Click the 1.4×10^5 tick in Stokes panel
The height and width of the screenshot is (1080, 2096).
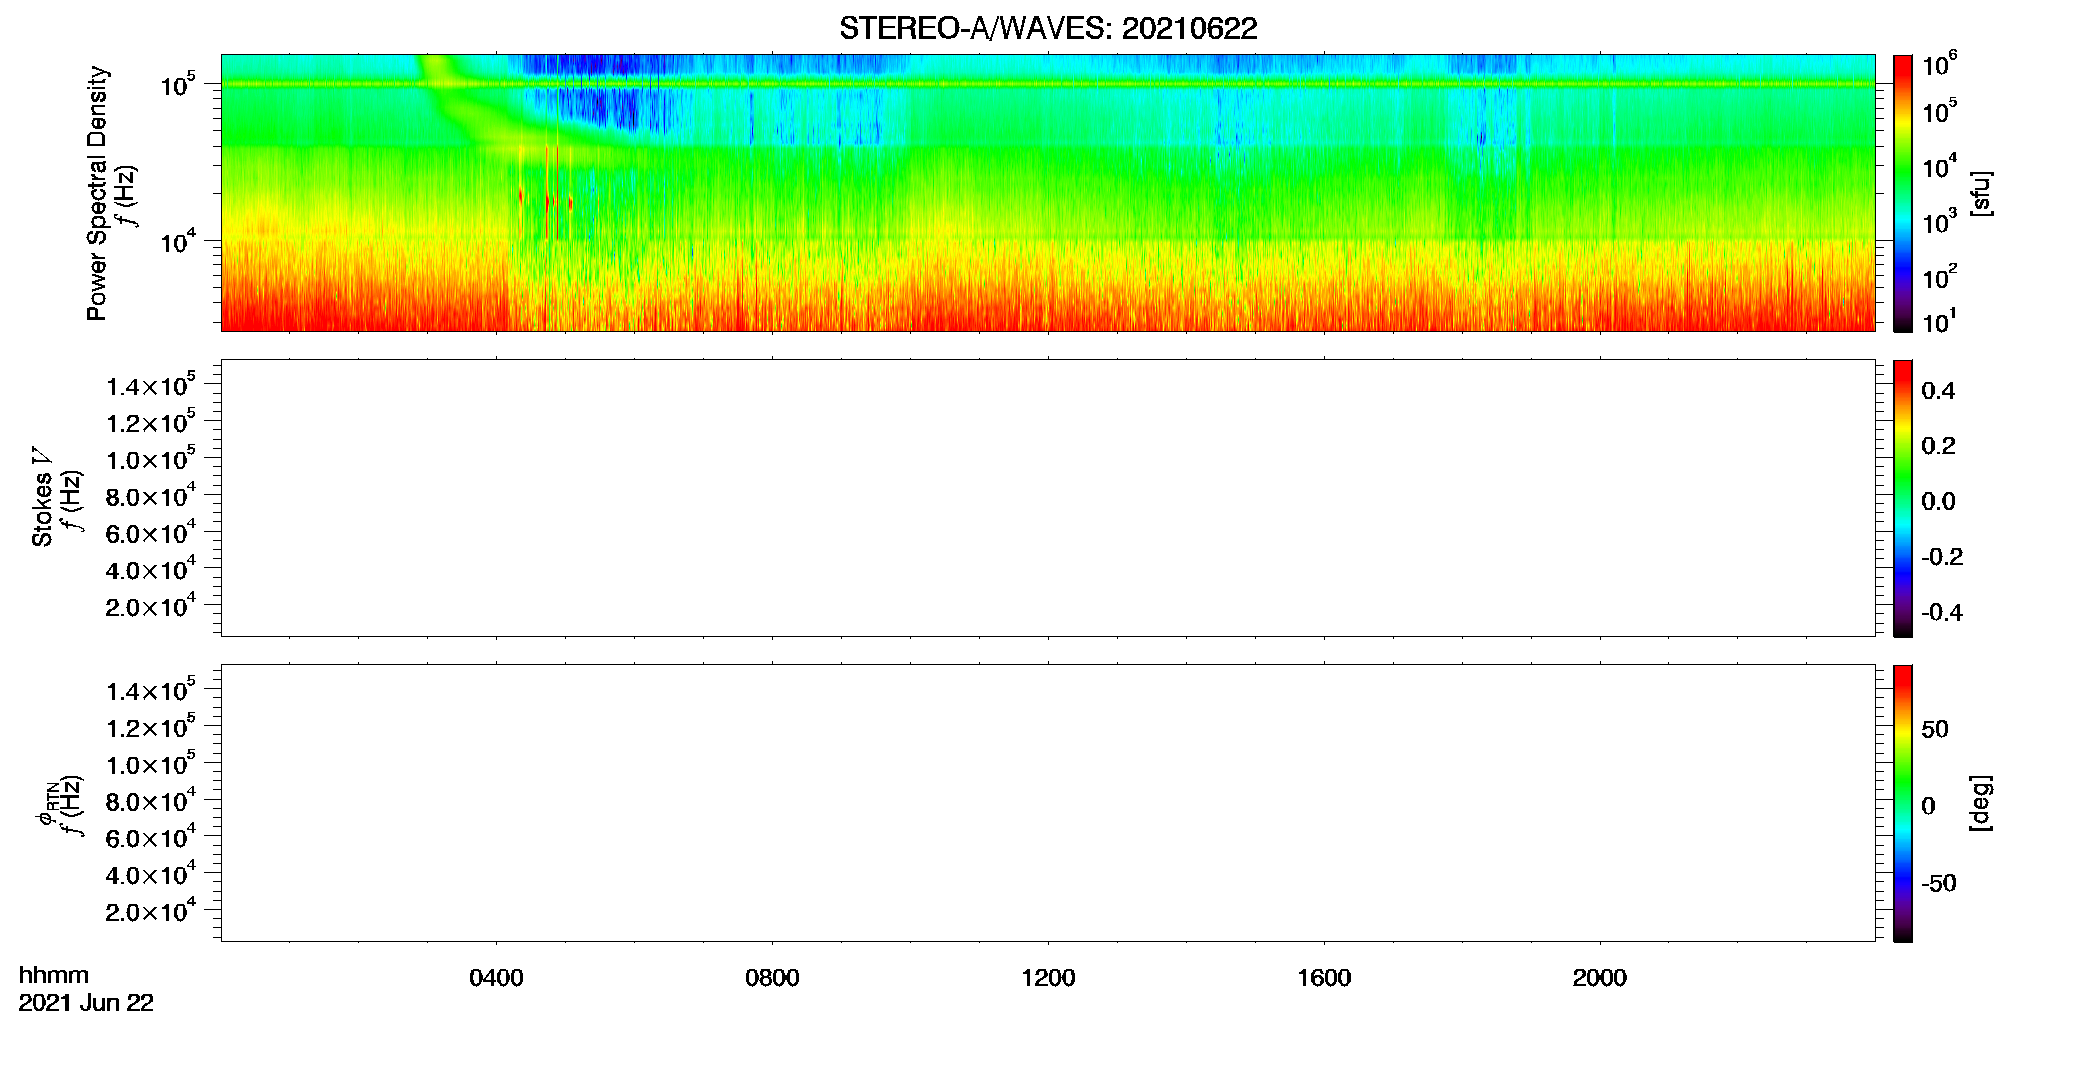pos(150,386)
